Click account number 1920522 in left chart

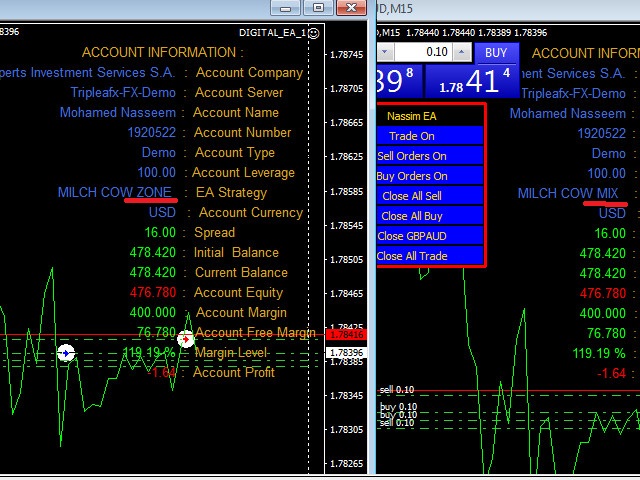click(x=151, y=133)
